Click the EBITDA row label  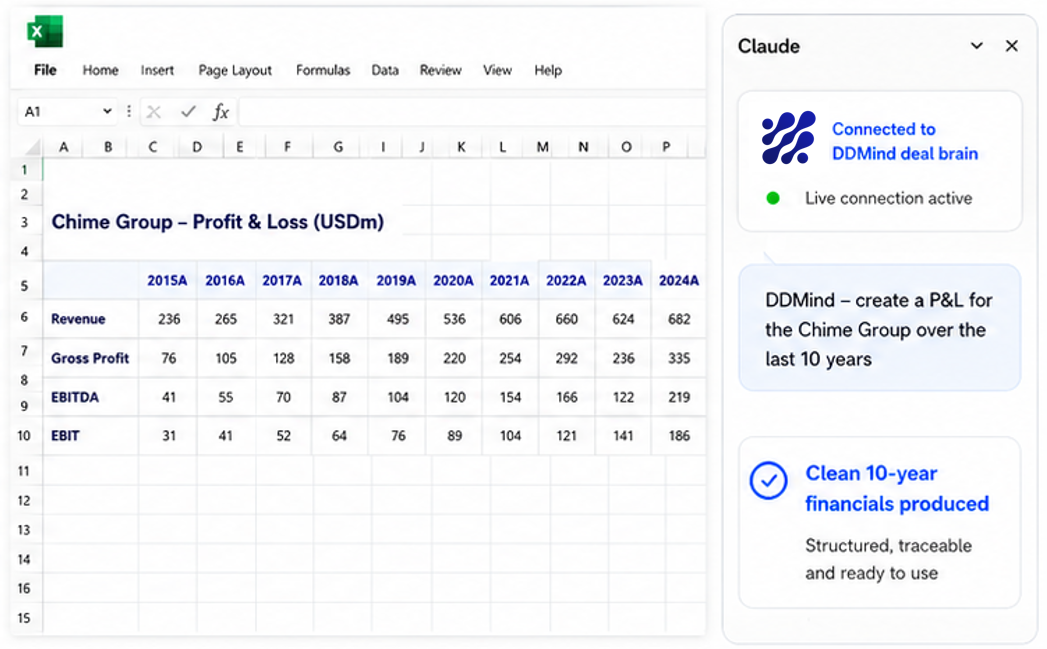click(75, 397)
